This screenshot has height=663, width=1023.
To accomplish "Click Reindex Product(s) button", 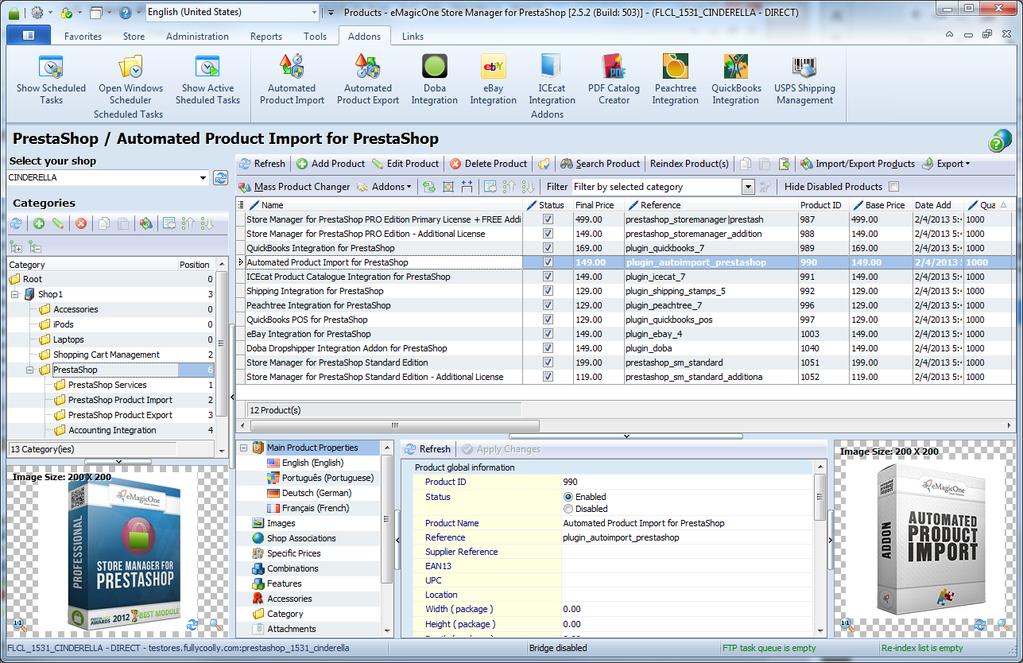I will point(689,164).
